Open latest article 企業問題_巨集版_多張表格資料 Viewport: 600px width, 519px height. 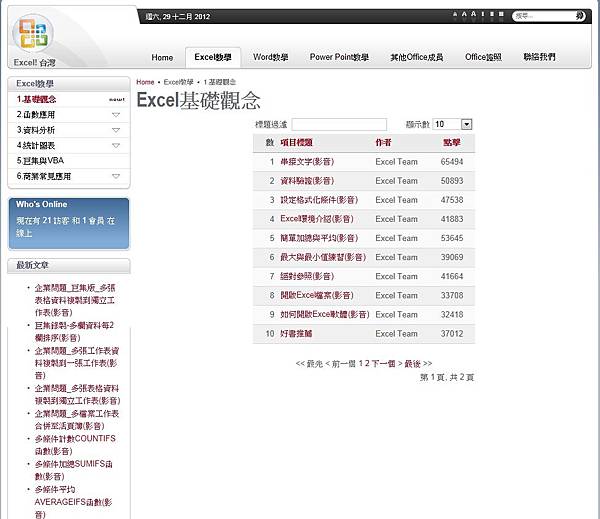[75, 300]
